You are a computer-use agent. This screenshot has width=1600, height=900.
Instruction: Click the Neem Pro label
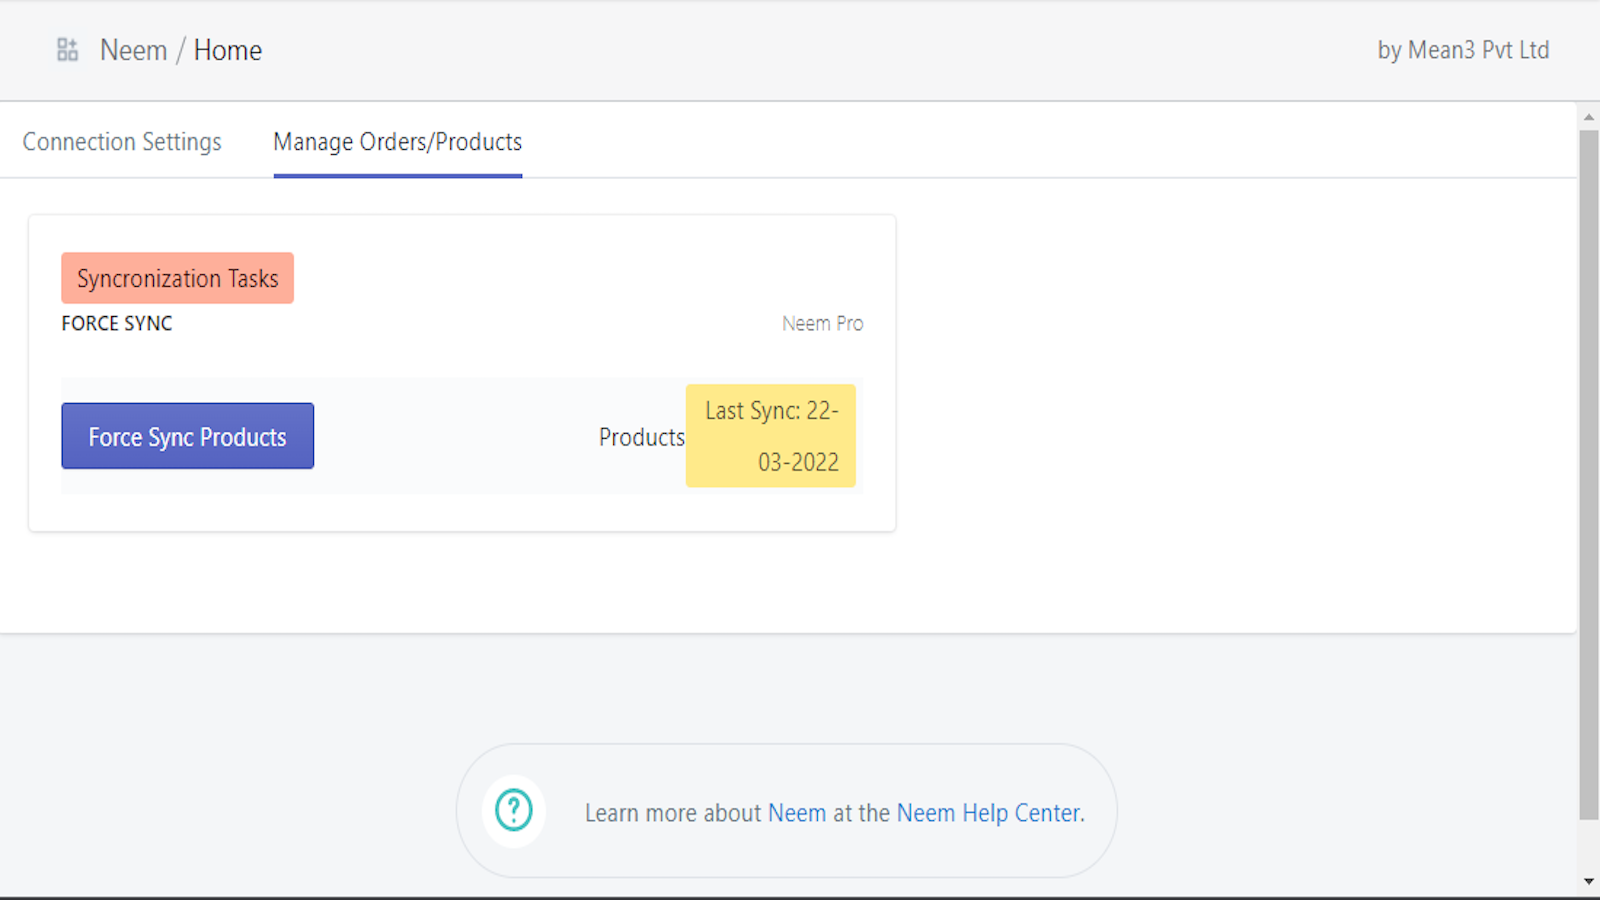(x=823, y=323)
